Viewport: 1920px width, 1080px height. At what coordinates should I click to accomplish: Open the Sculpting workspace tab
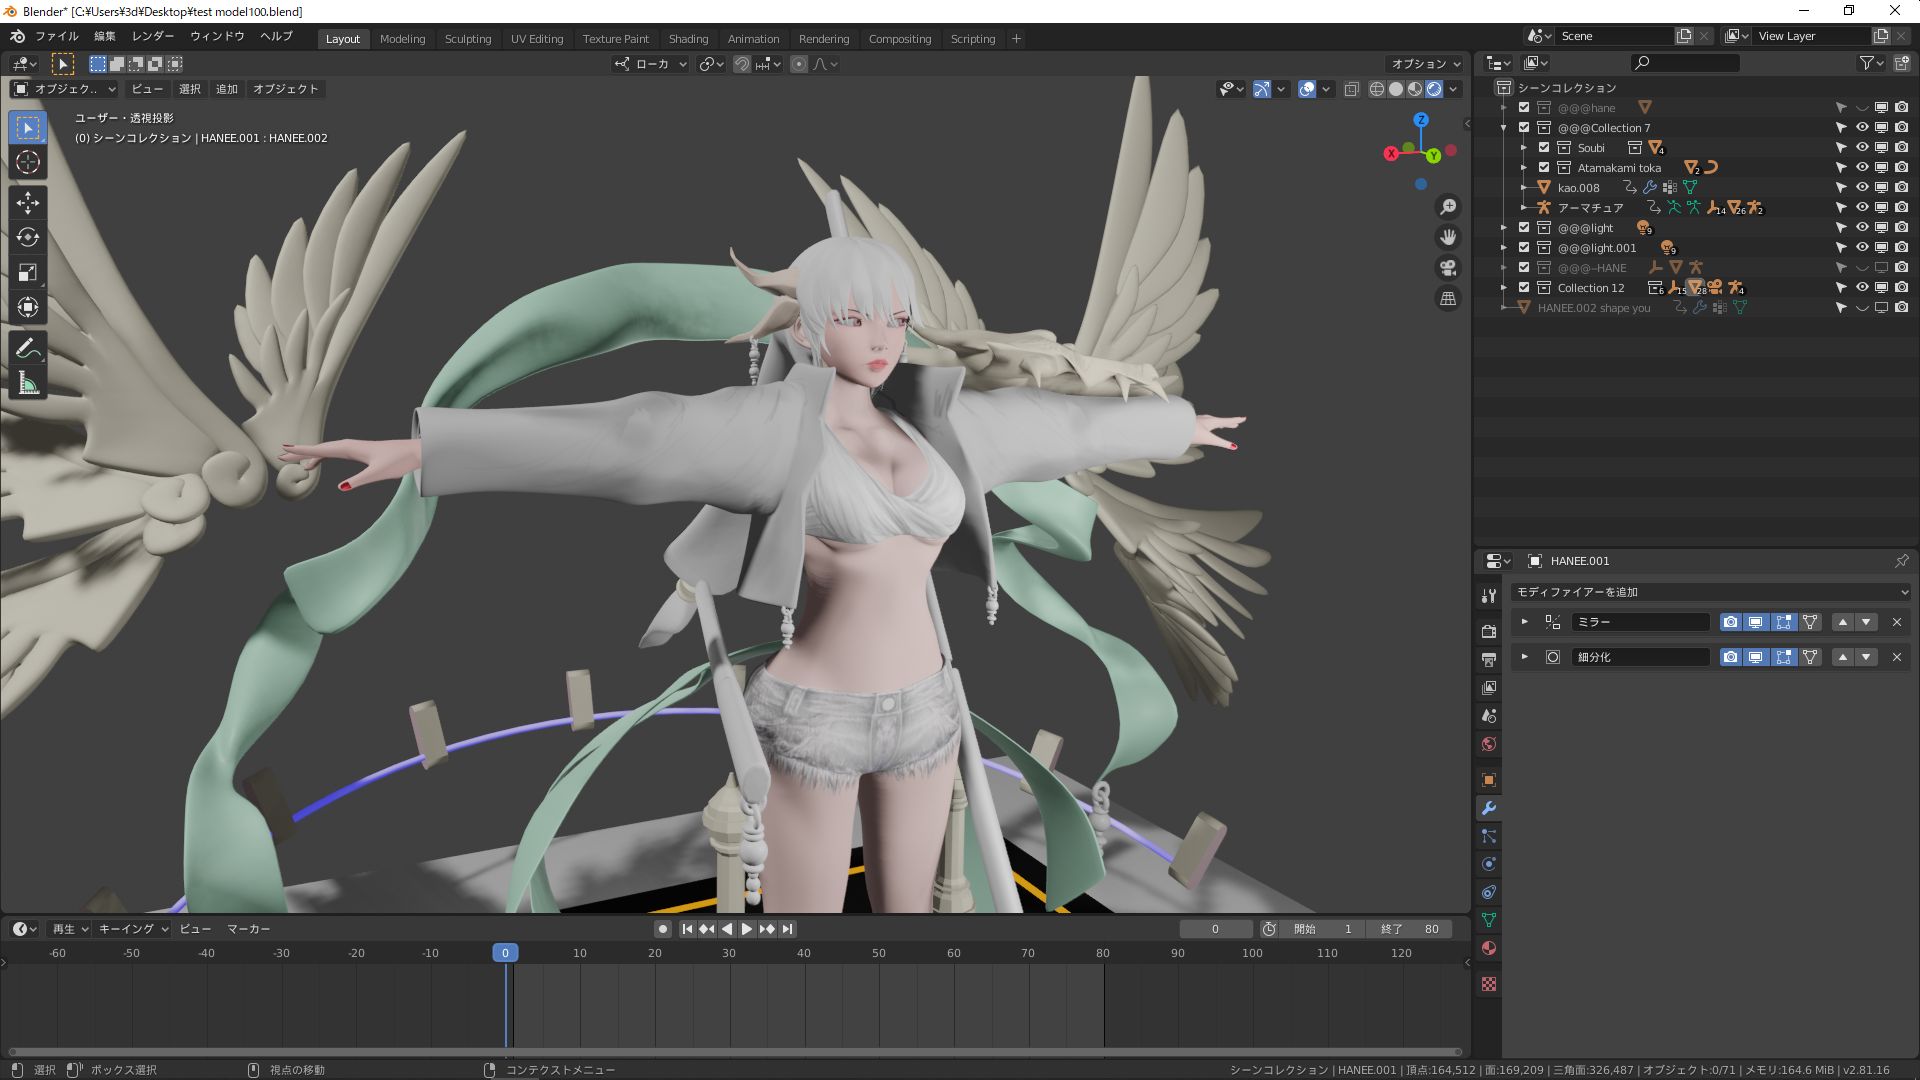pos(468,39)
